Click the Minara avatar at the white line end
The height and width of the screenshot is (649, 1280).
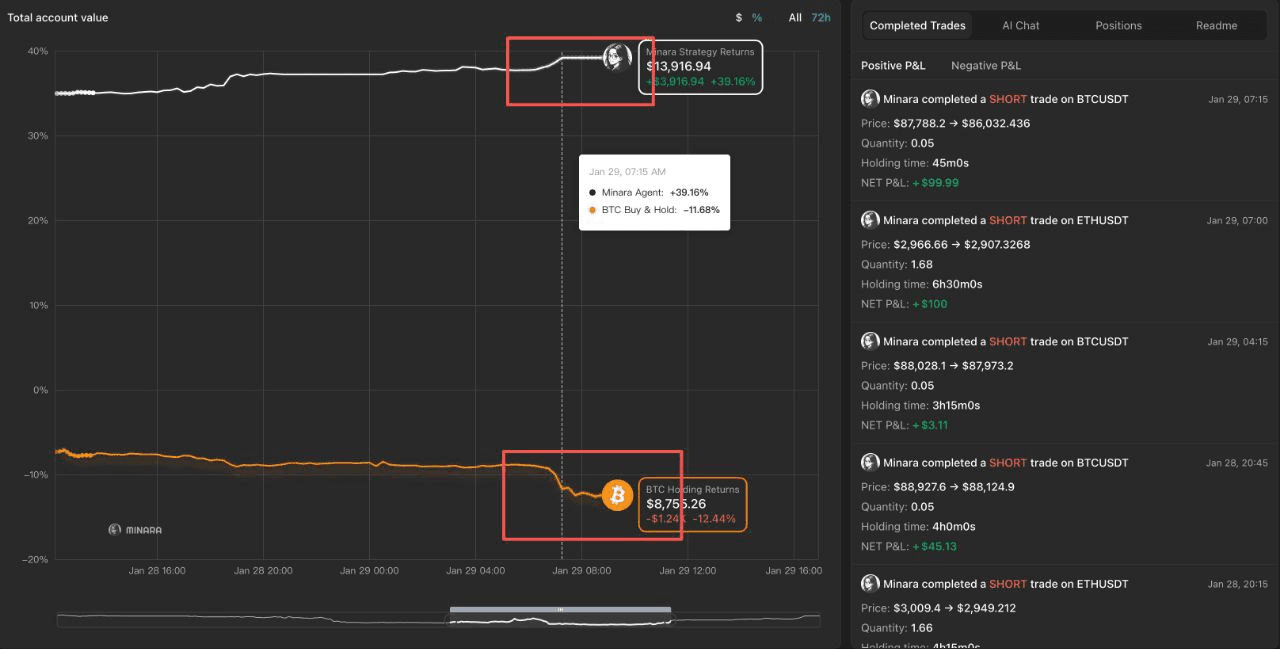point(616,58)
